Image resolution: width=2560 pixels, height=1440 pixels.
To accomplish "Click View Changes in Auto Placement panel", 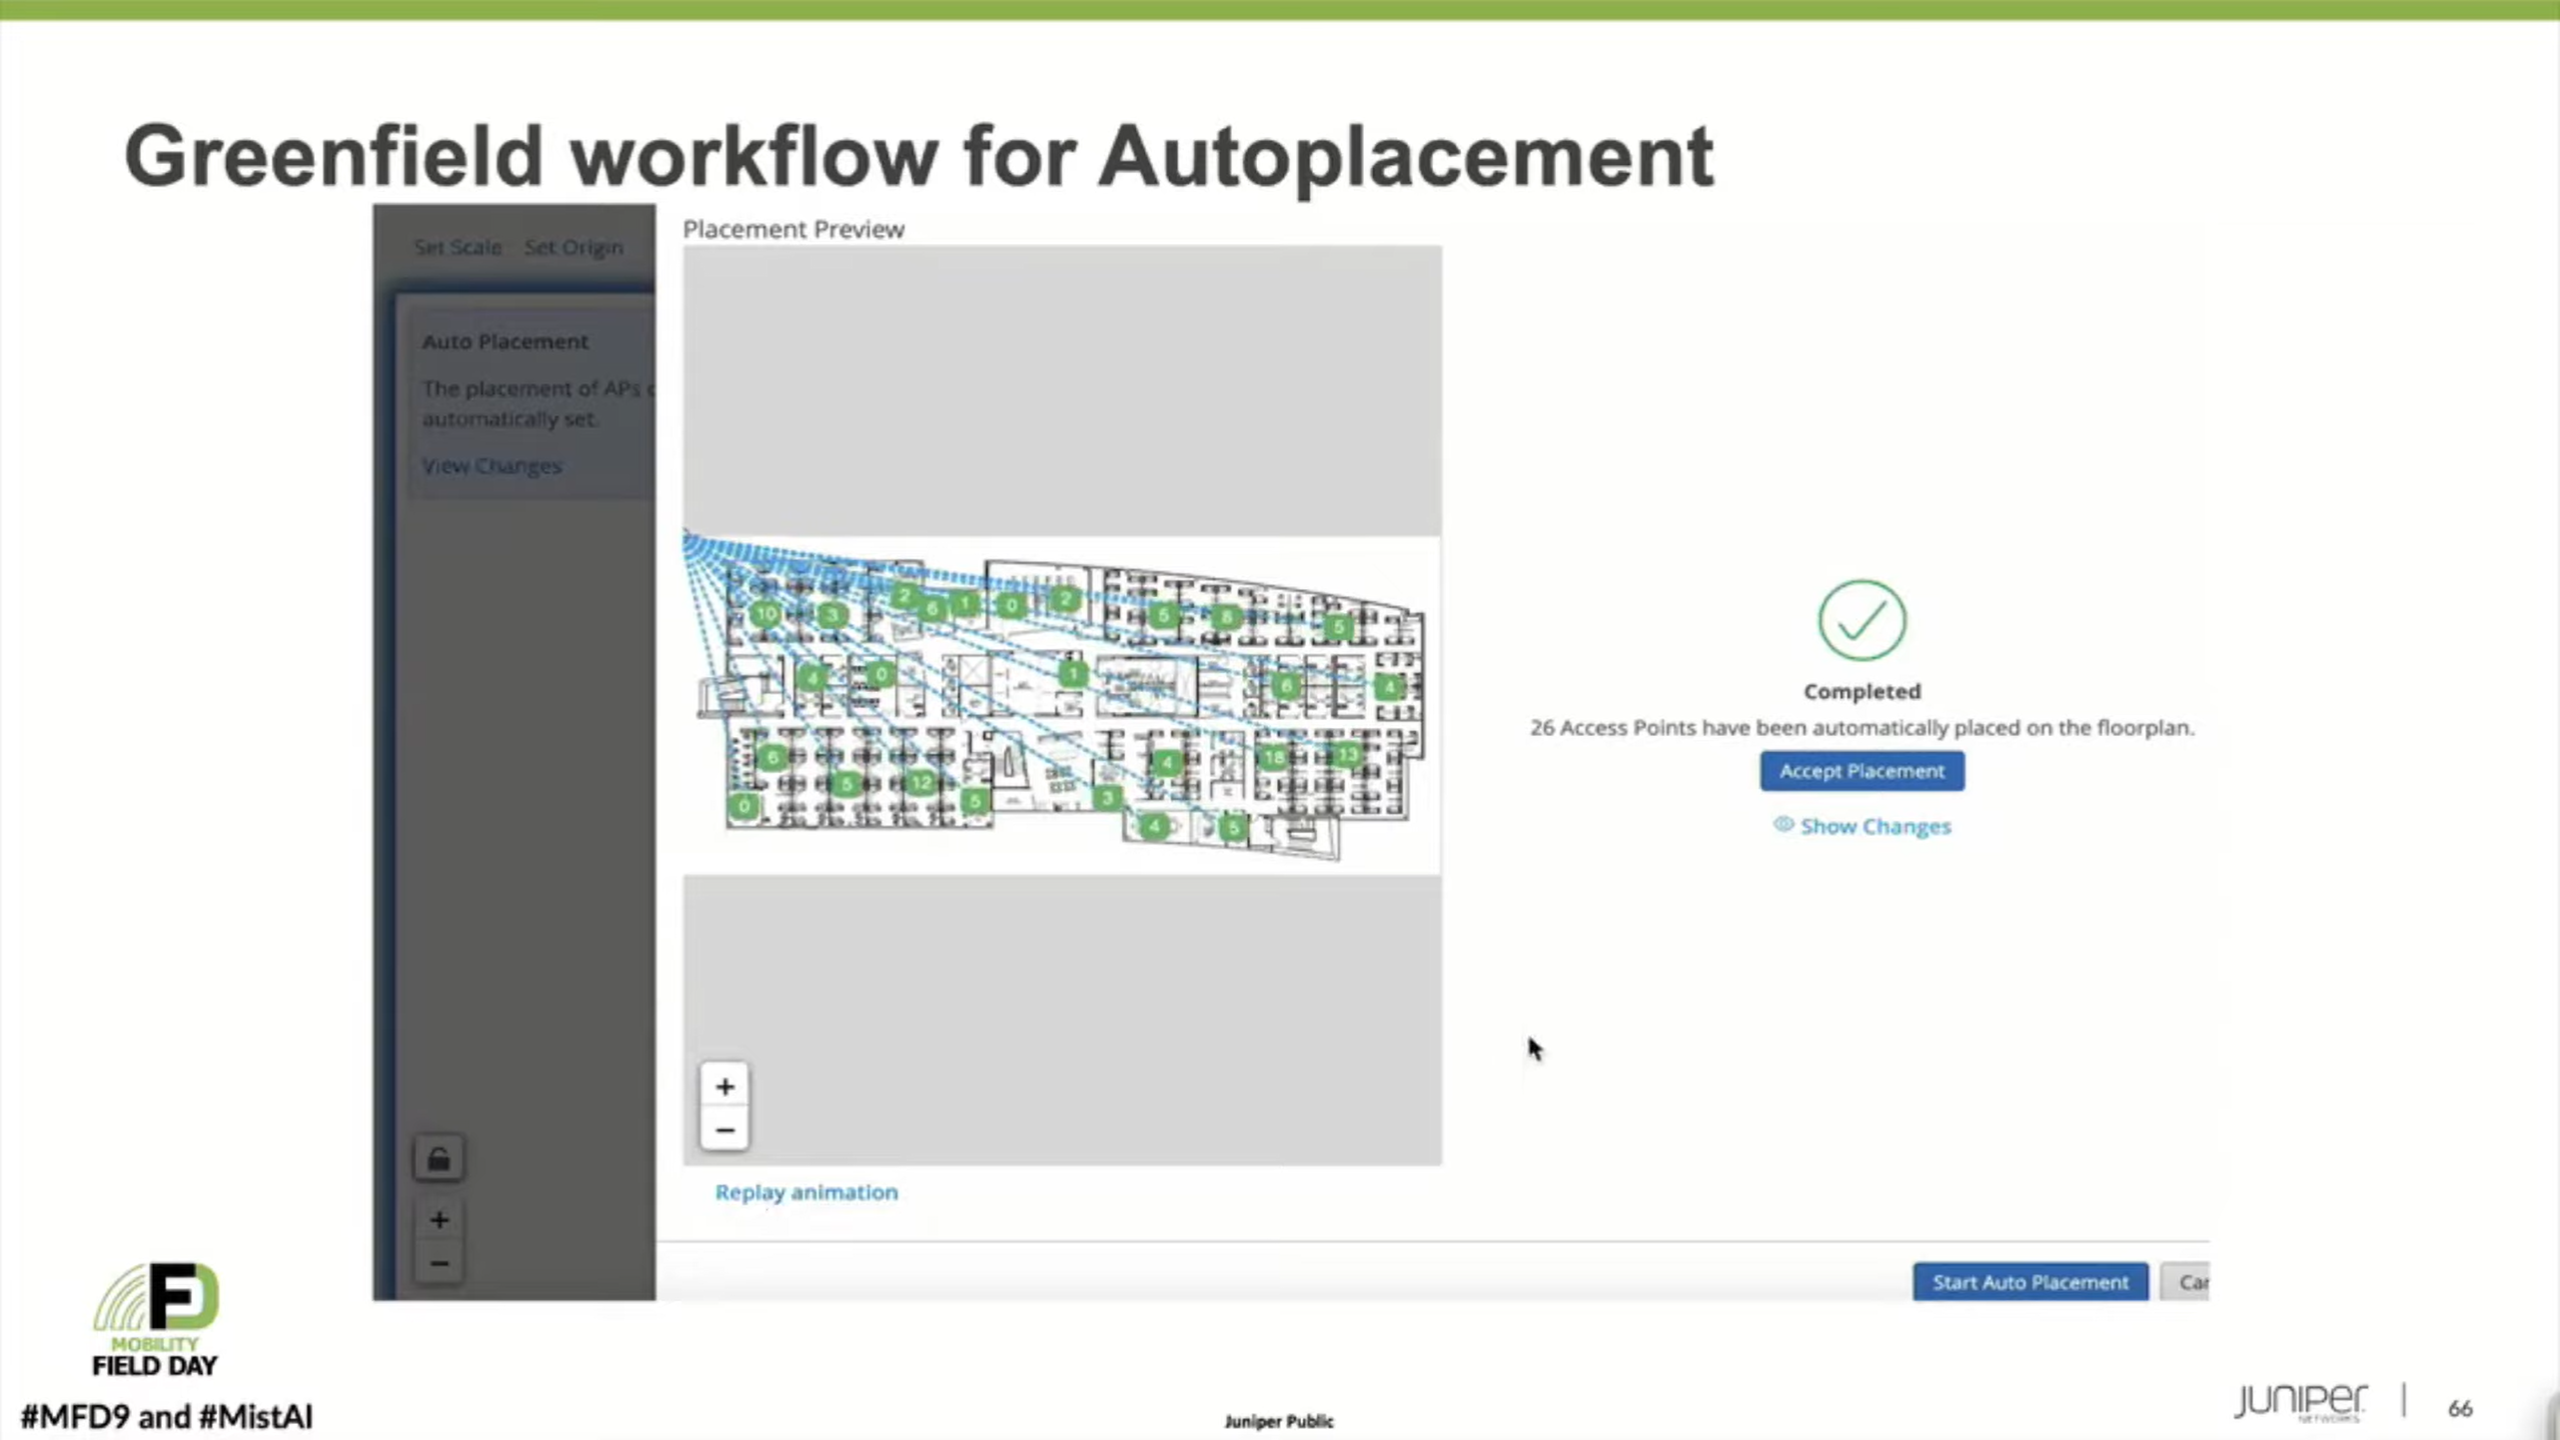I will pyautogui.click(x=491, y=466).
